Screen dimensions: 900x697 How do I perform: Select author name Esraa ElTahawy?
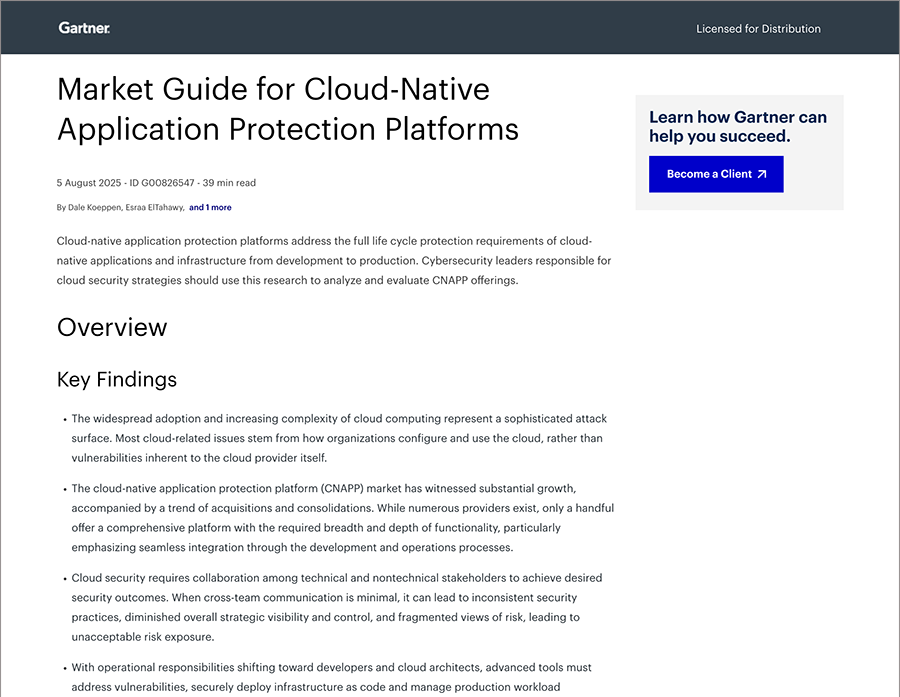click(154, 208)
